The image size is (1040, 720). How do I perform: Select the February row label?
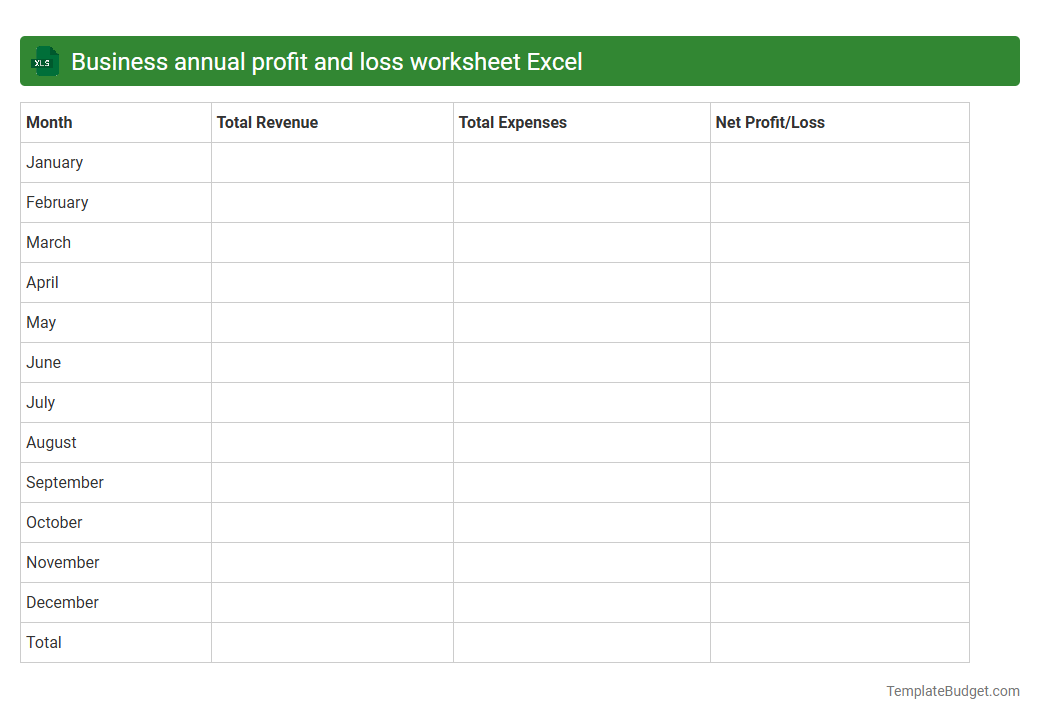coord(57,202)
